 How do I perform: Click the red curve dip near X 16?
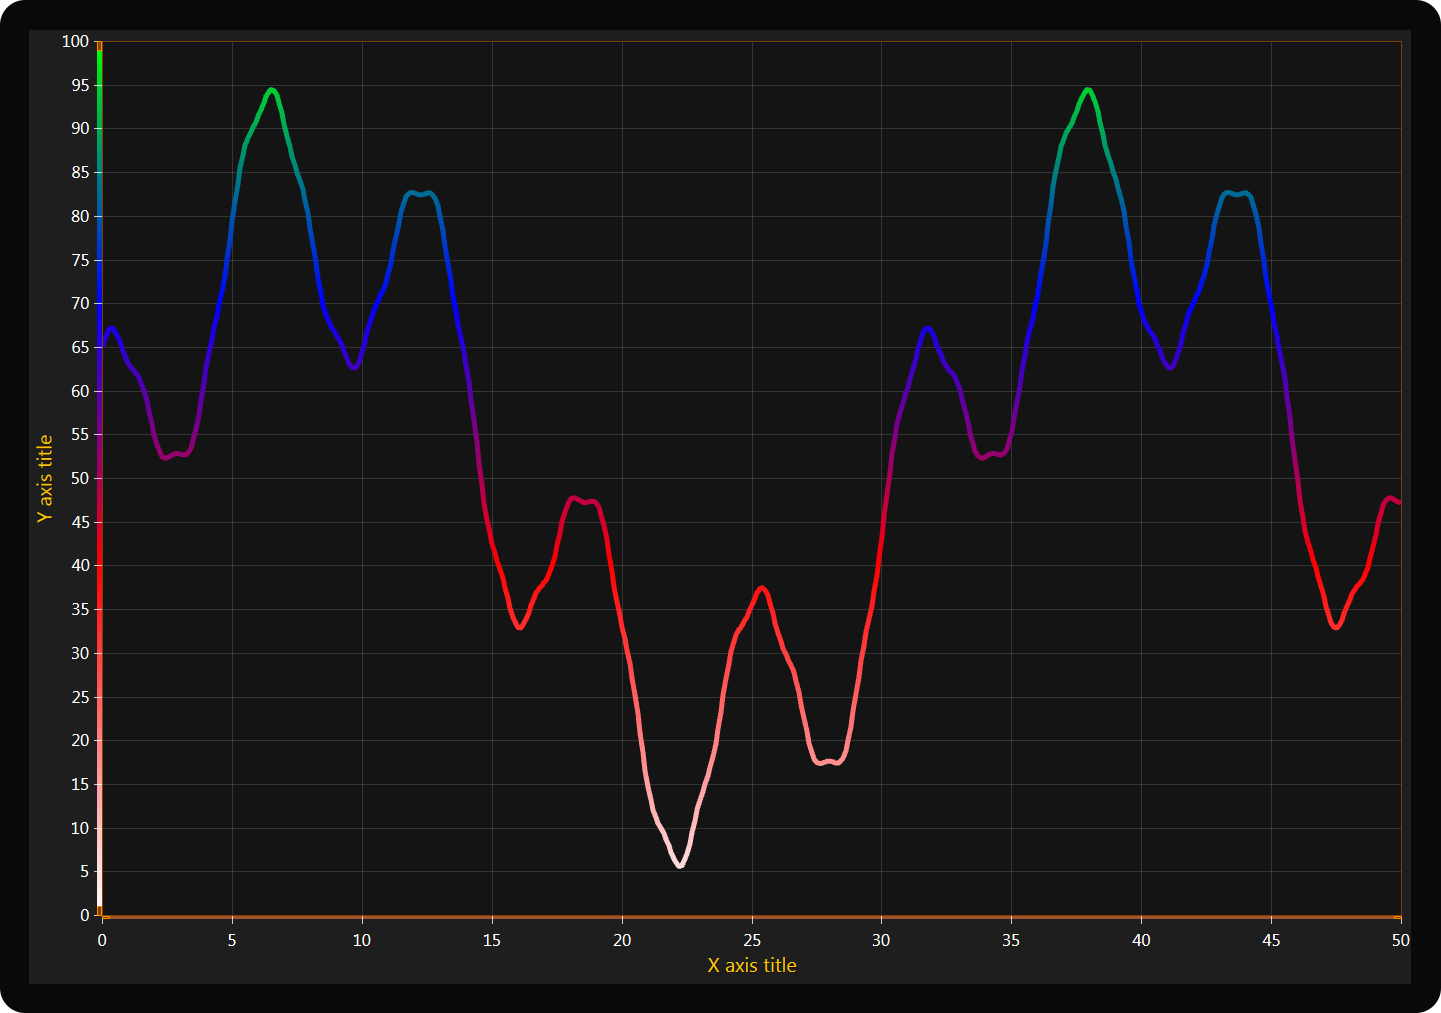[x=519, y=627]
